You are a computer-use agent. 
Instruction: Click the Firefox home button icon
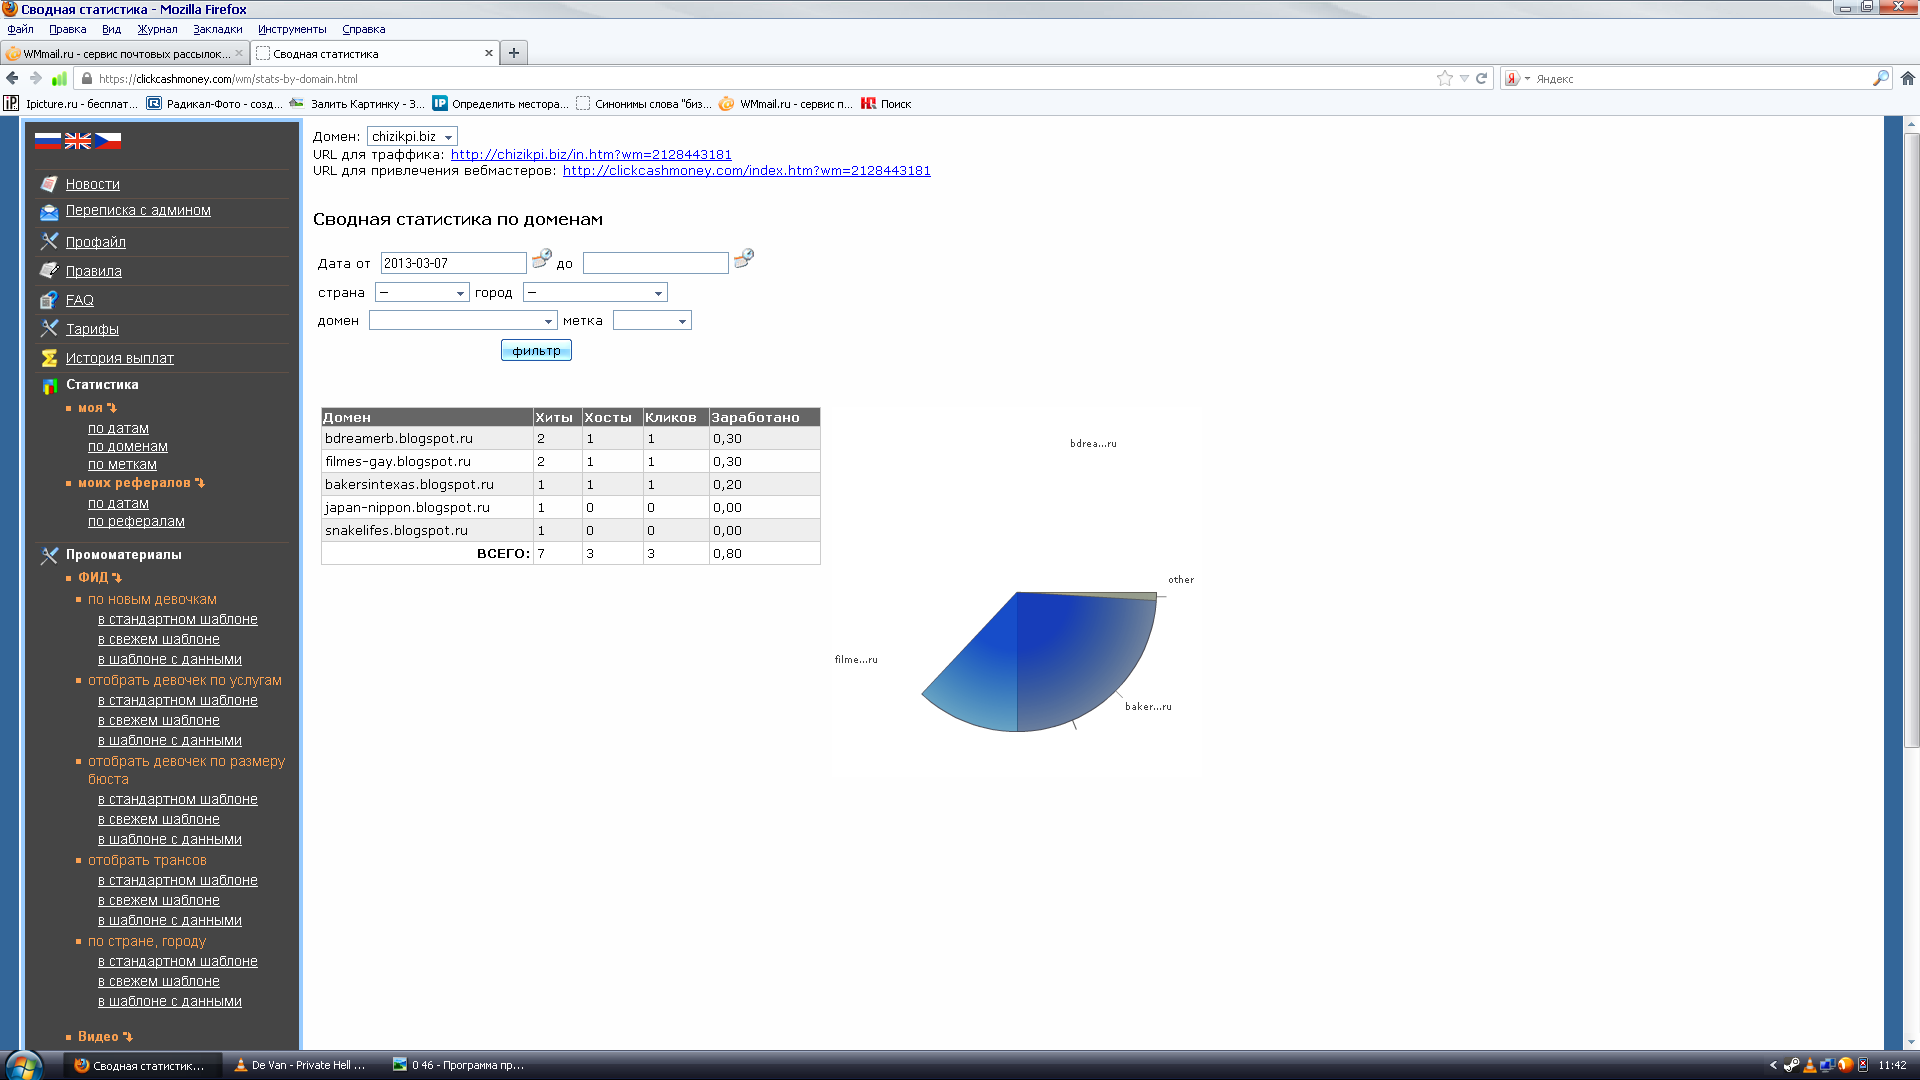(x=1908, y=78)
